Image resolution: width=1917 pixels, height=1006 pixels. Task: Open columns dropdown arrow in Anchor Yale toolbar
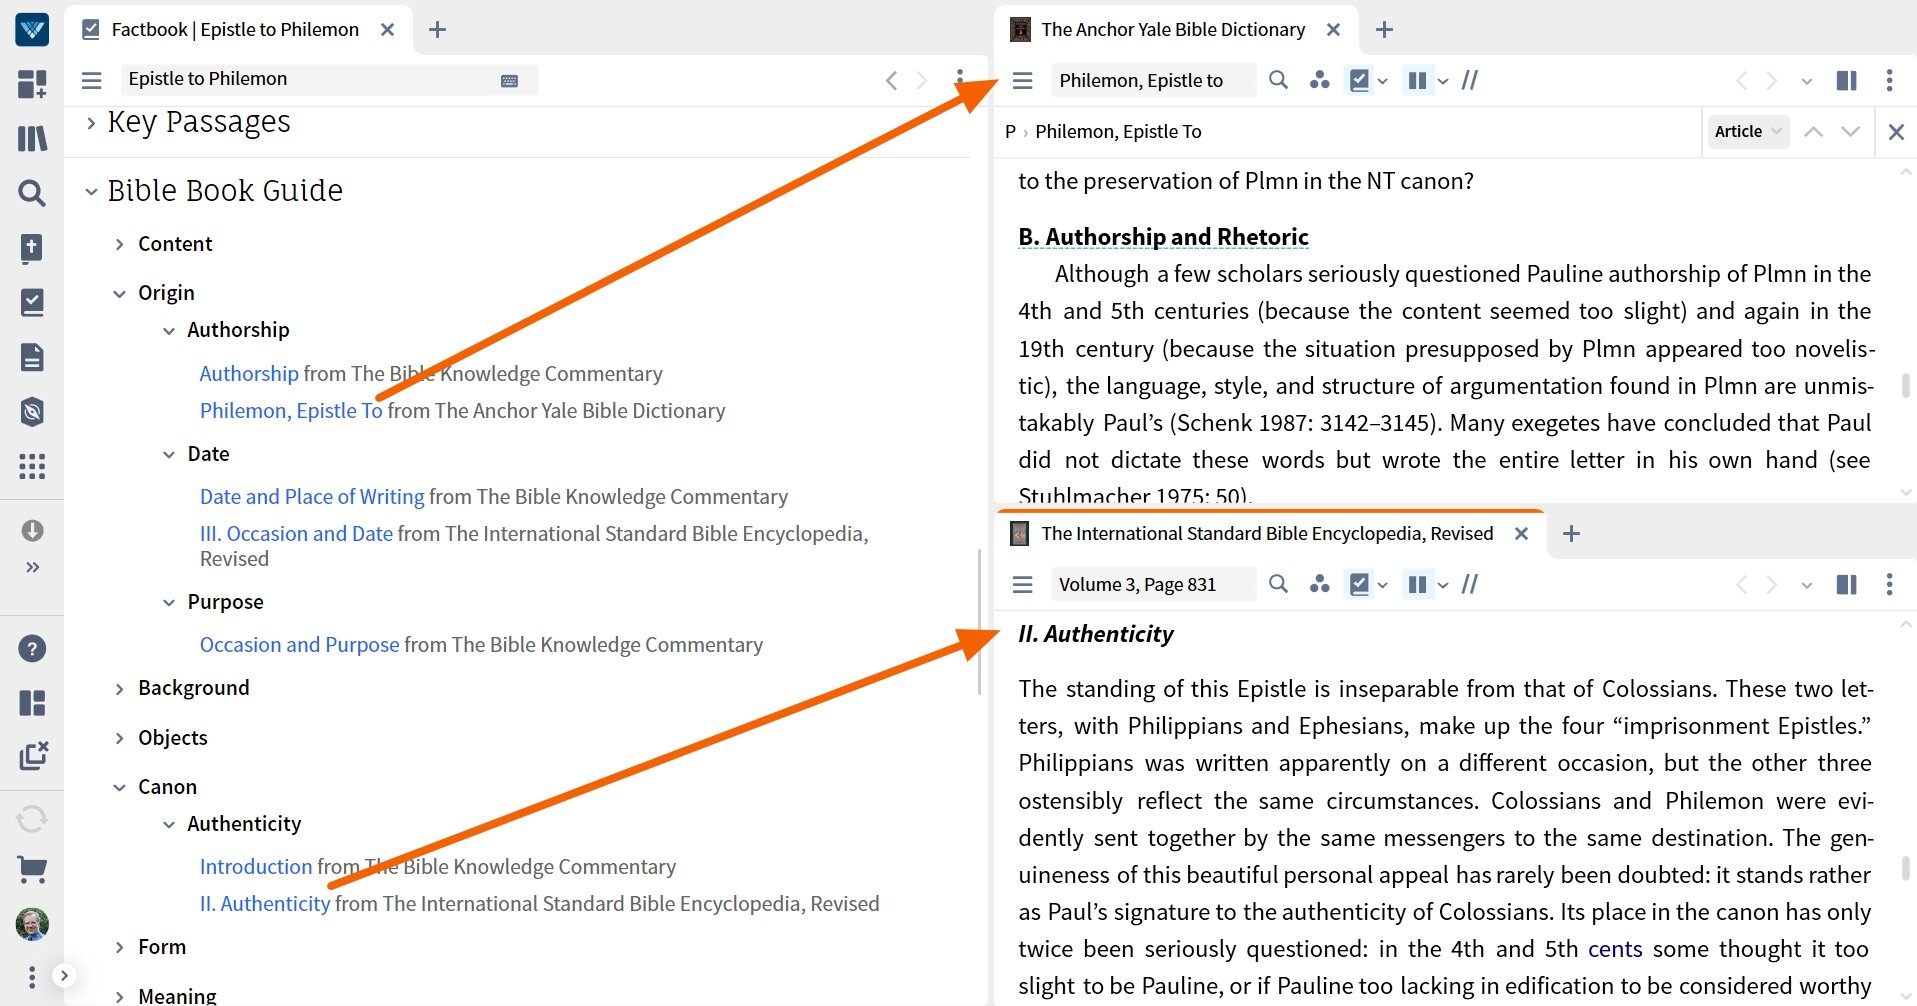click(1442, 81)
